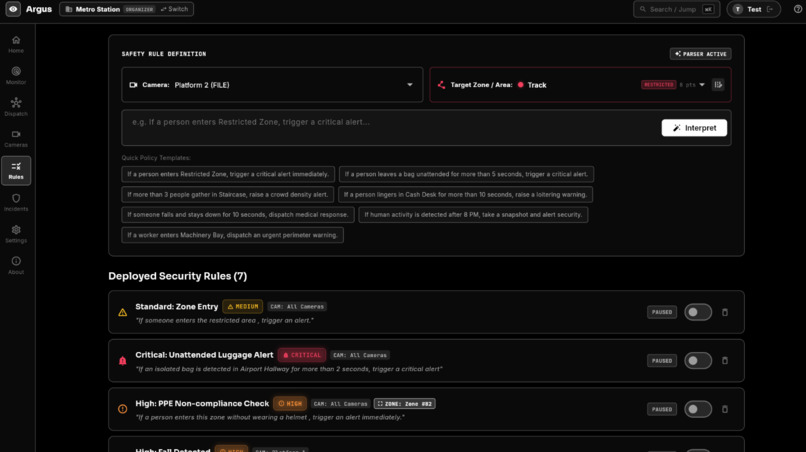Enable the Critical: Unattended Luggage Alert switch

698,360
